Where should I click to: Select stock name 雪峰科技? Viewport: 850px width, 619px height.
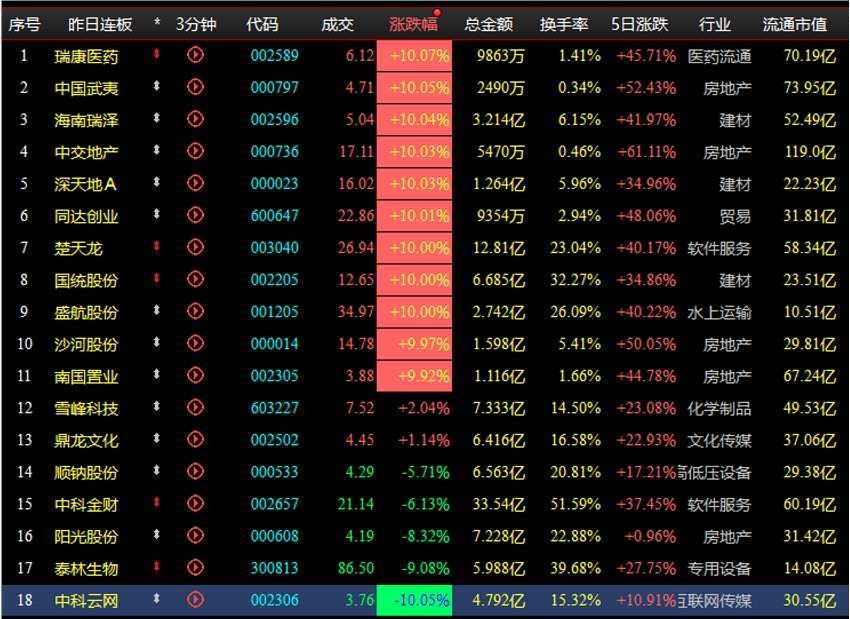(86, 408)
